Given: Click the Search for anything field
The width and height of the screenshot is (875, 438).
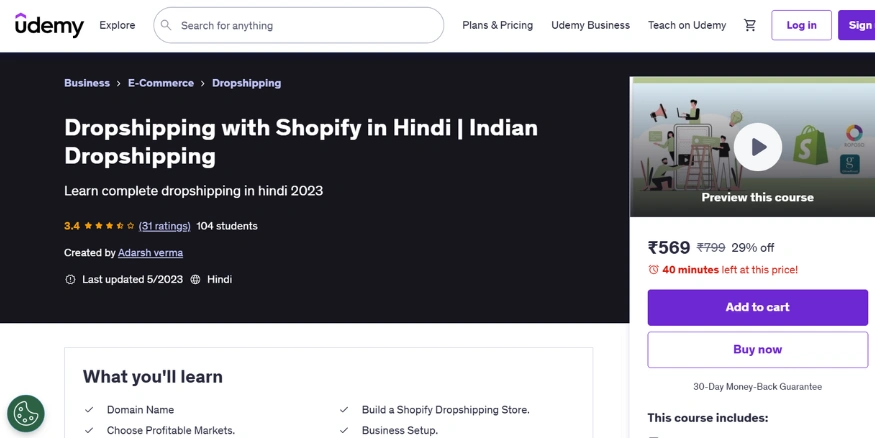Looking at the screenshot, I should click(x=299, y=25).
